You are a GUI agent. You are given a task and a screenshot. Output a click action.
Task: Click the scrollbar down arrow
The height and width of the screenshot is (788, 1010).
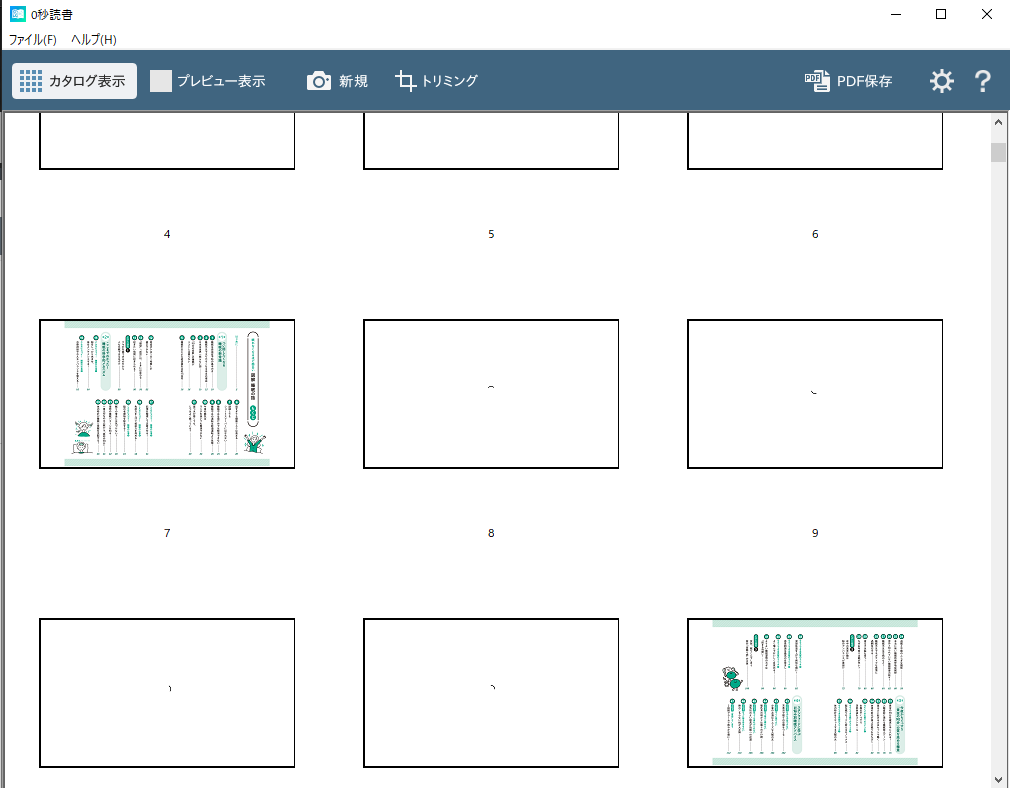pyautogui.click(x=998, y=778)
